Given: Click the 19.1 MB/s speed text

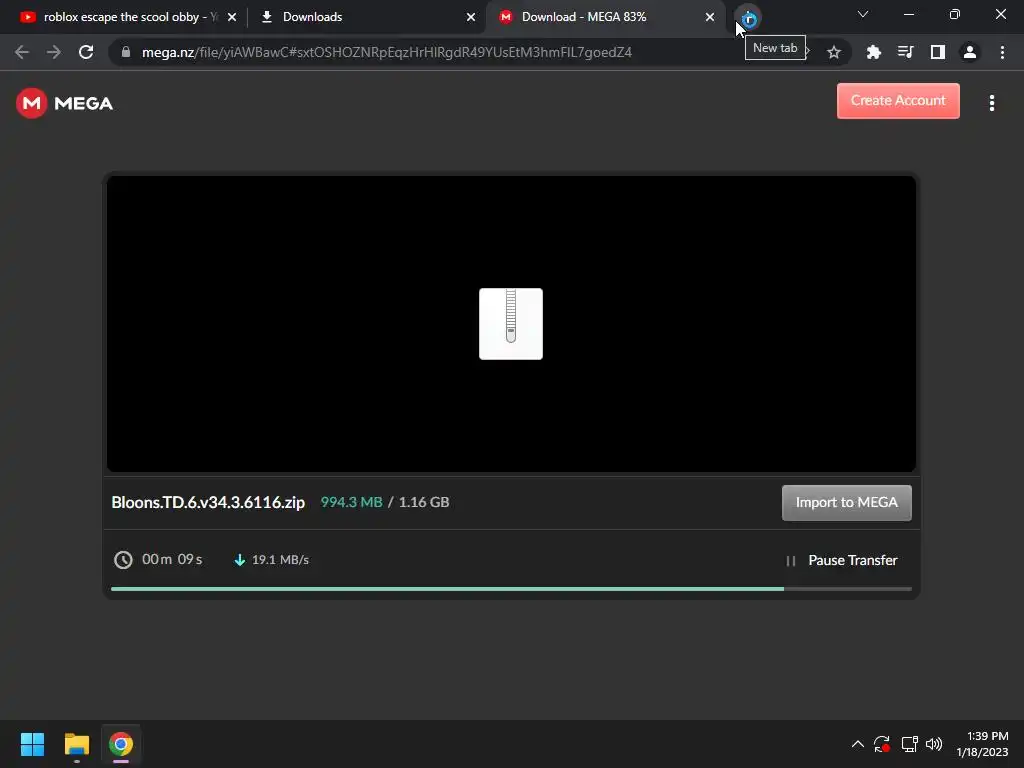Looking at the screenshot, I should pyautogui.click(x=280, y=560).
